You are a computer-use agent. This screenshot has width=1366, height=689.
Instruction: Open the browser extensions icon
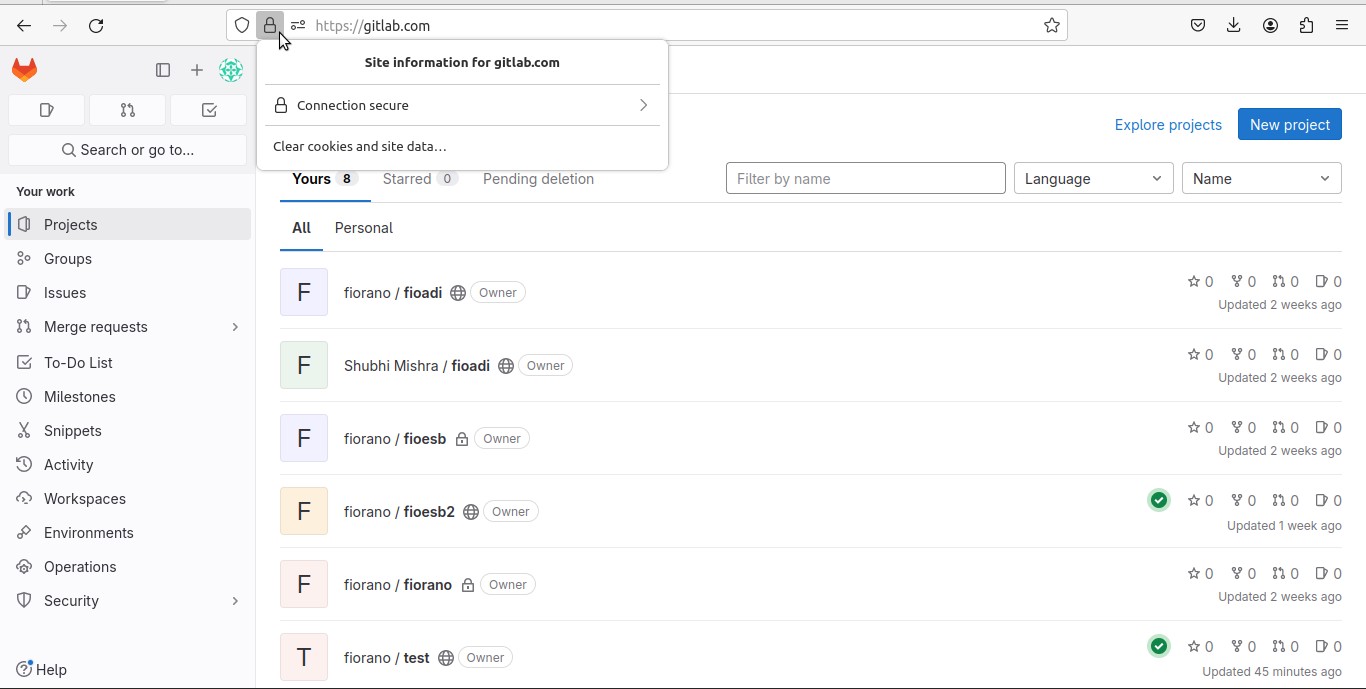click(1306, 26)
